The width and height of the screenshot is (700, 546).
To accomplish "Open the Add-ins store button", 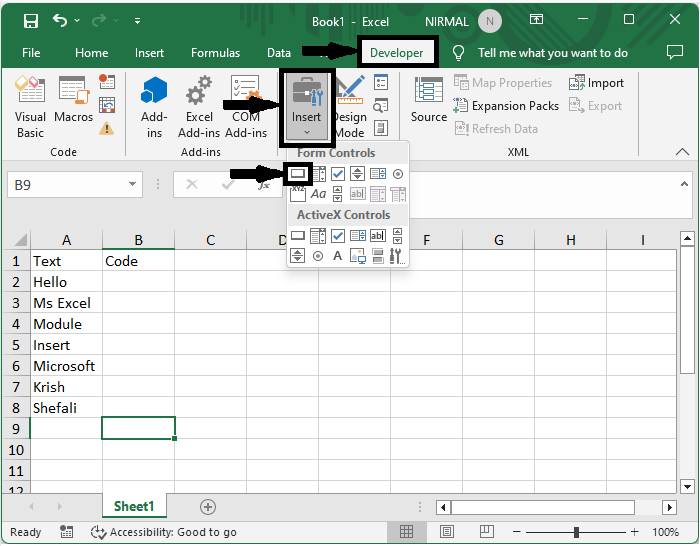I will tap(154, 107).
